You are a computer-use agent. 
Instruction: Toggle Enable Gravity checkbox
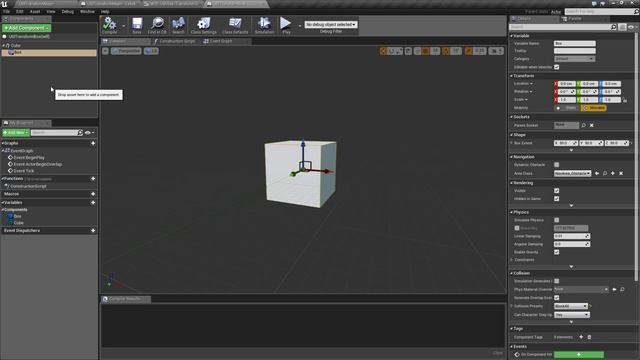coord(557,252)
